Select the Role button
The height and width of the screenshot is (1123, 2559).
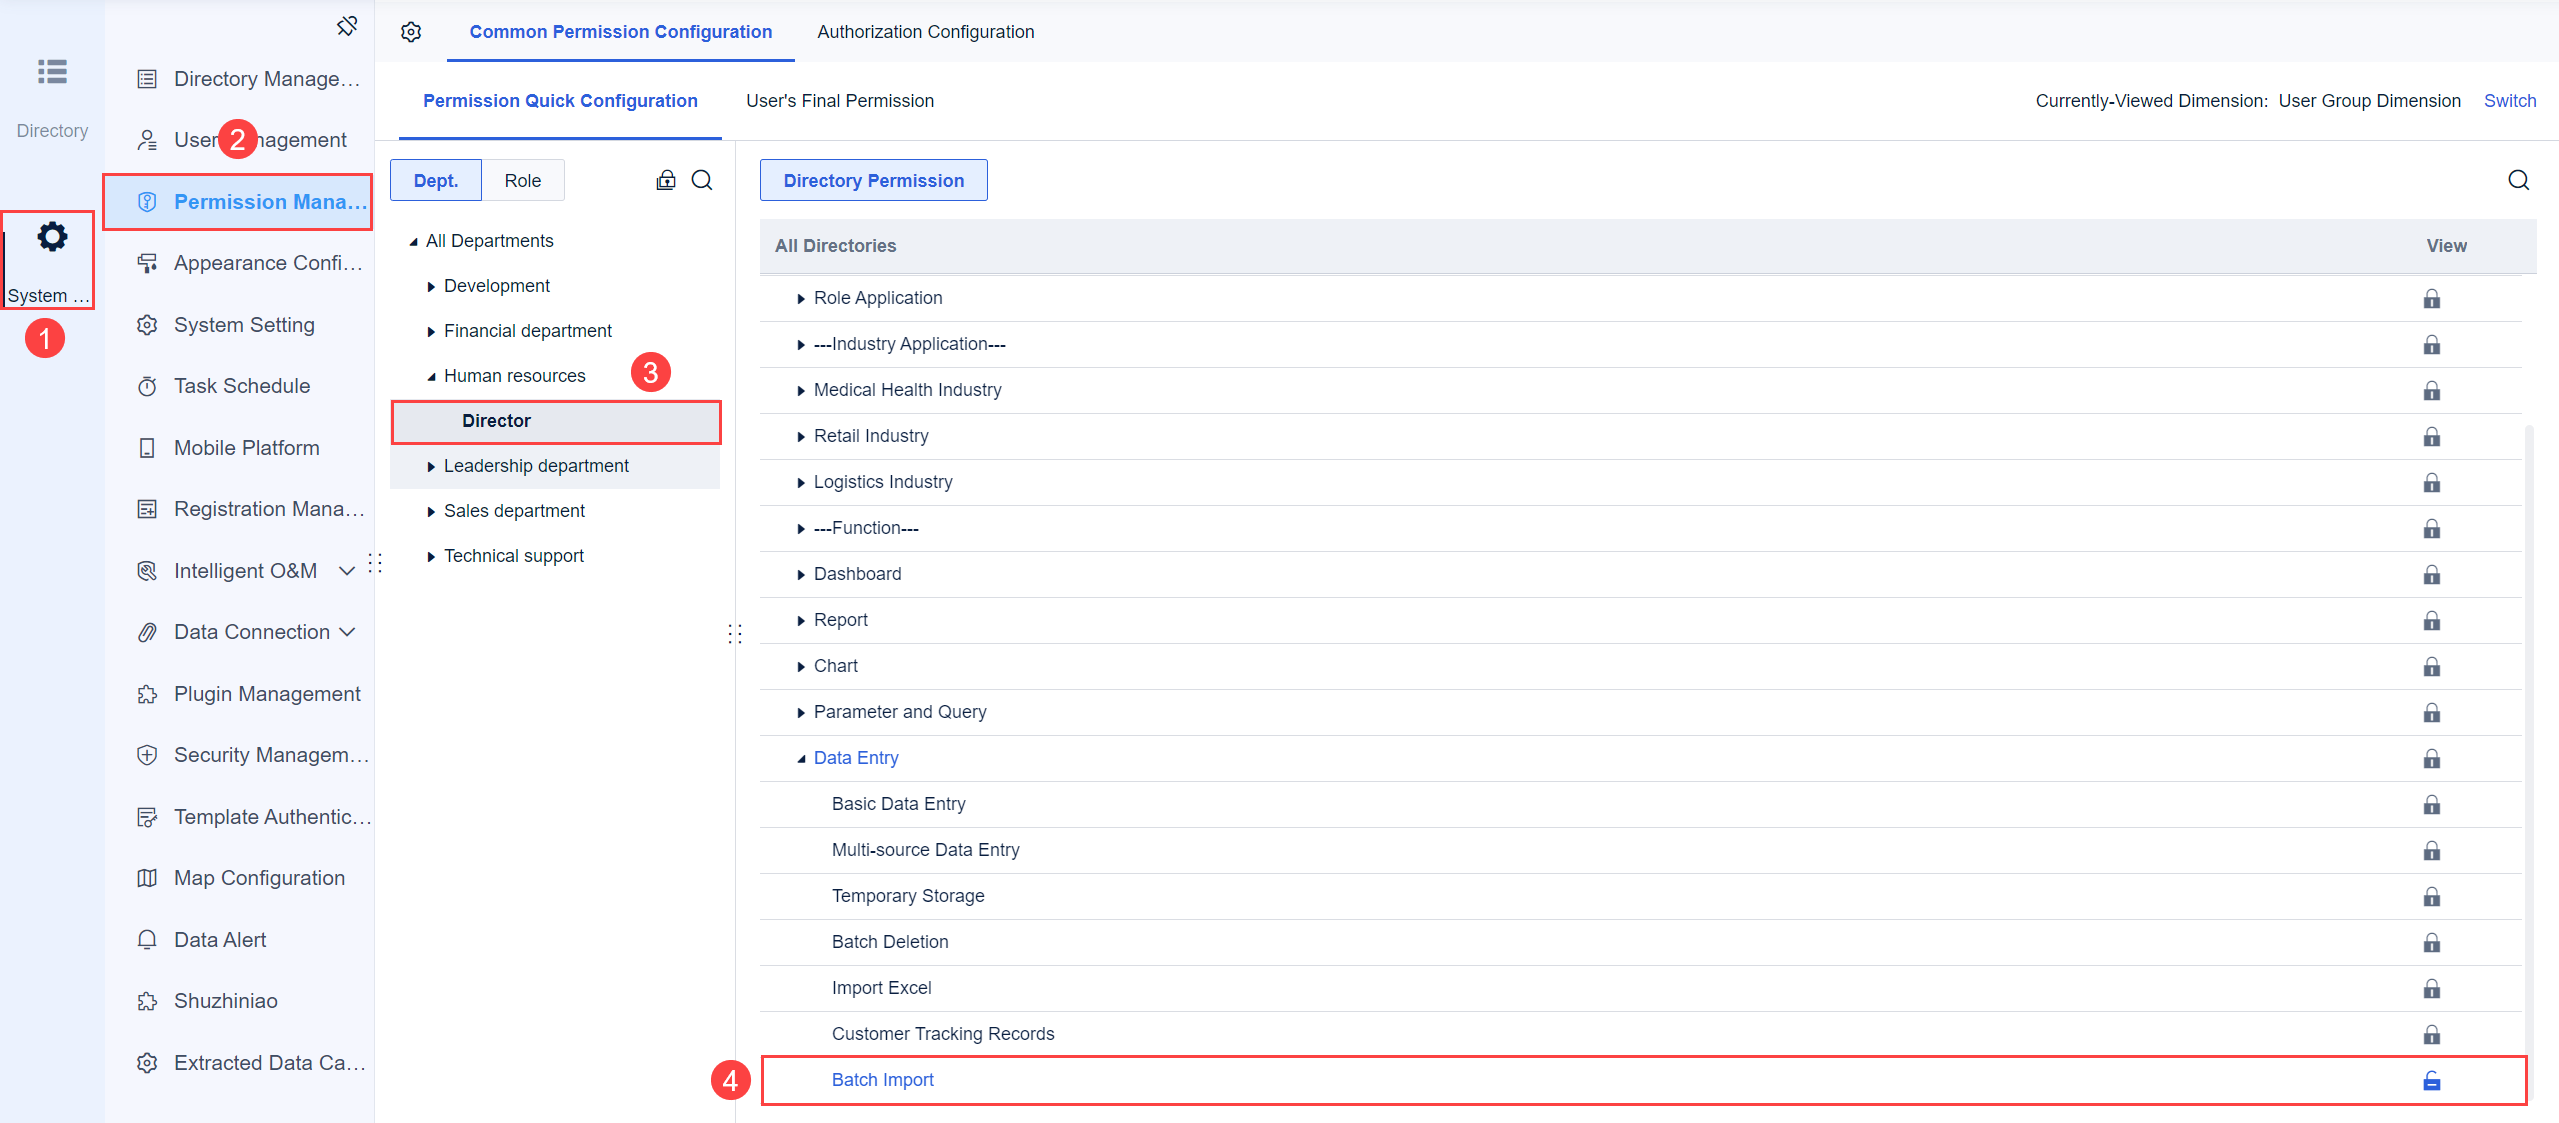tap(522, 181)
